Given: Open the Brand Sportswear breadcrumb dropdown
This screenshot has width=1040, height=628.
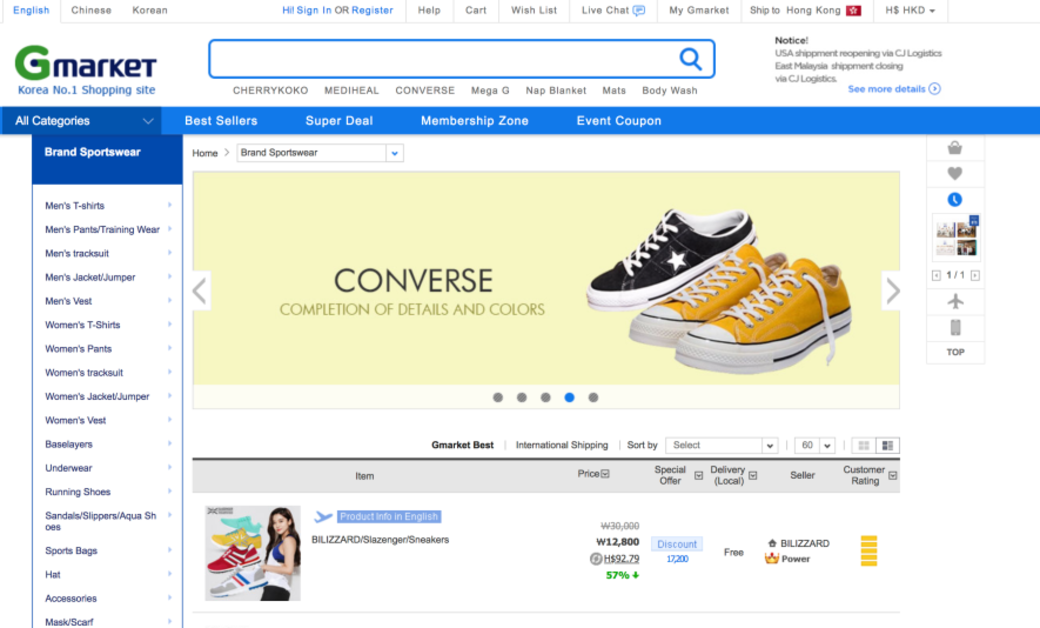Looking at the screenshot, I should pyautogui.click(x=320, y=153).
